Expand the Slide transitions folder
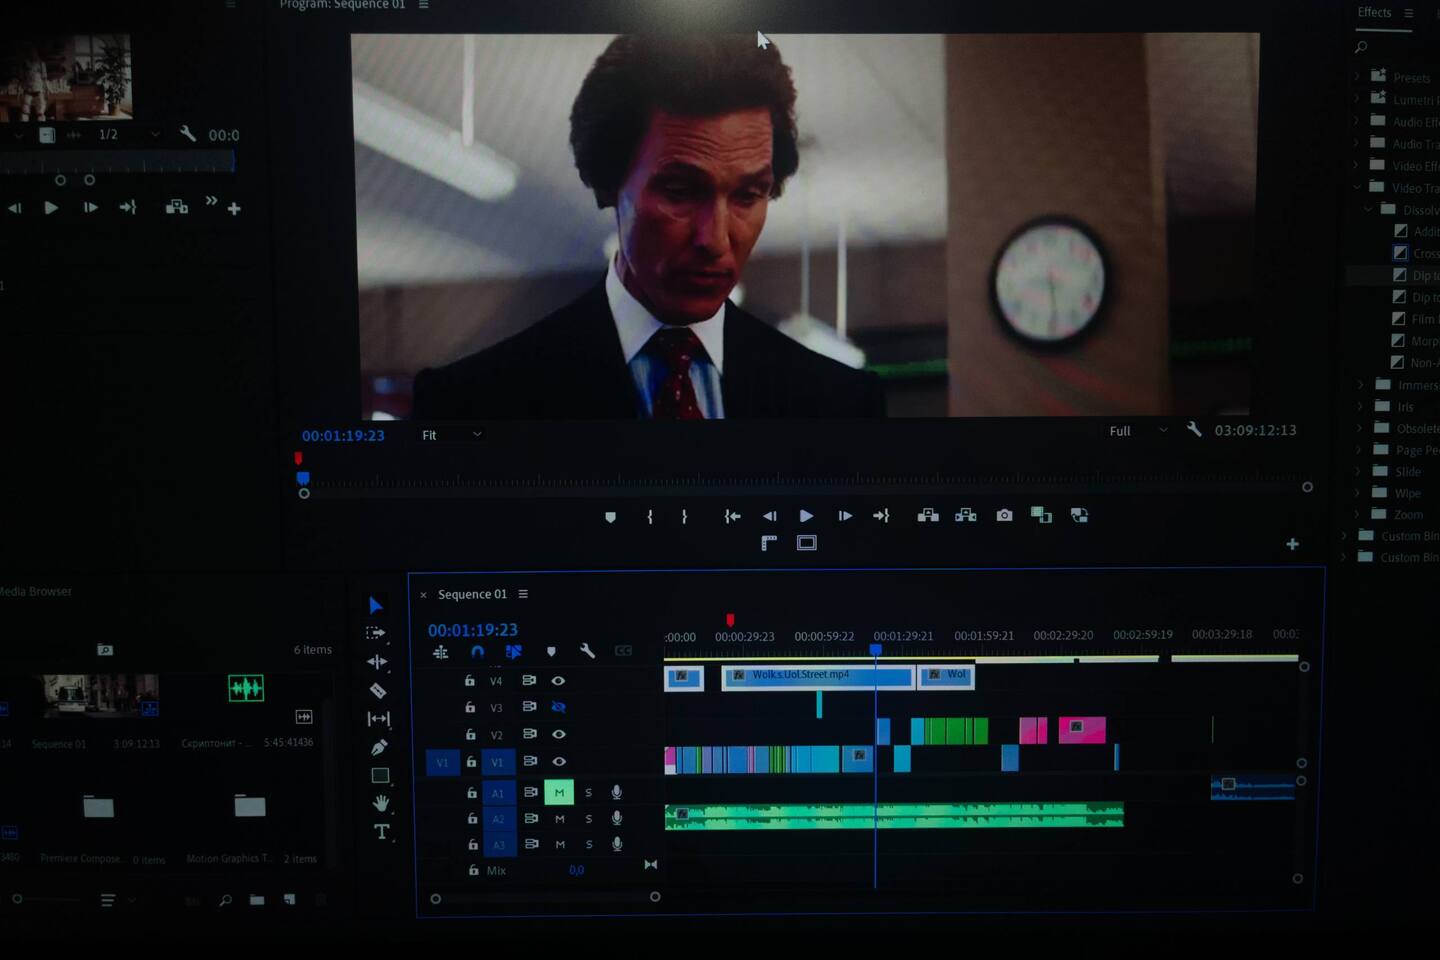The width and height of the screenshot is (1440, 960). tap(1359, 471)
